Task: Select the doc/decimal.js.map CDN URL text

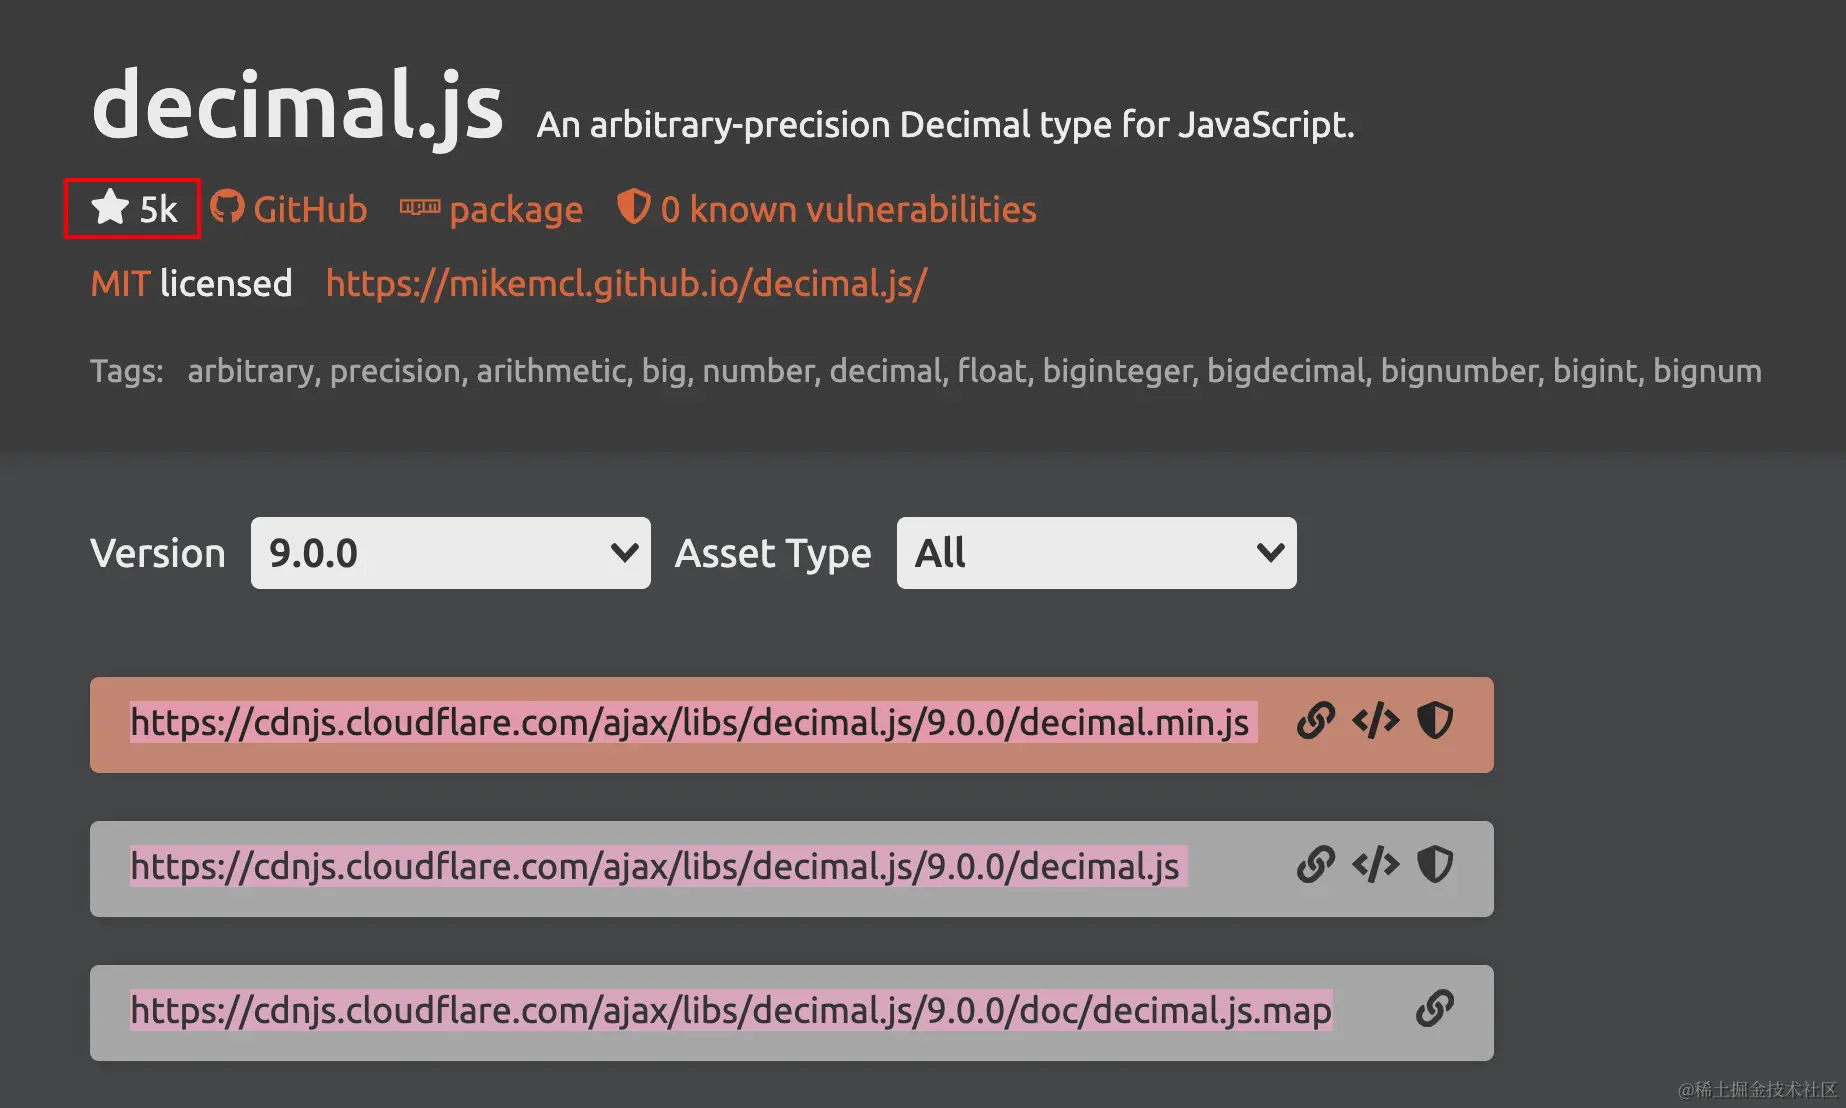Action: click(x=731, y=1011)
